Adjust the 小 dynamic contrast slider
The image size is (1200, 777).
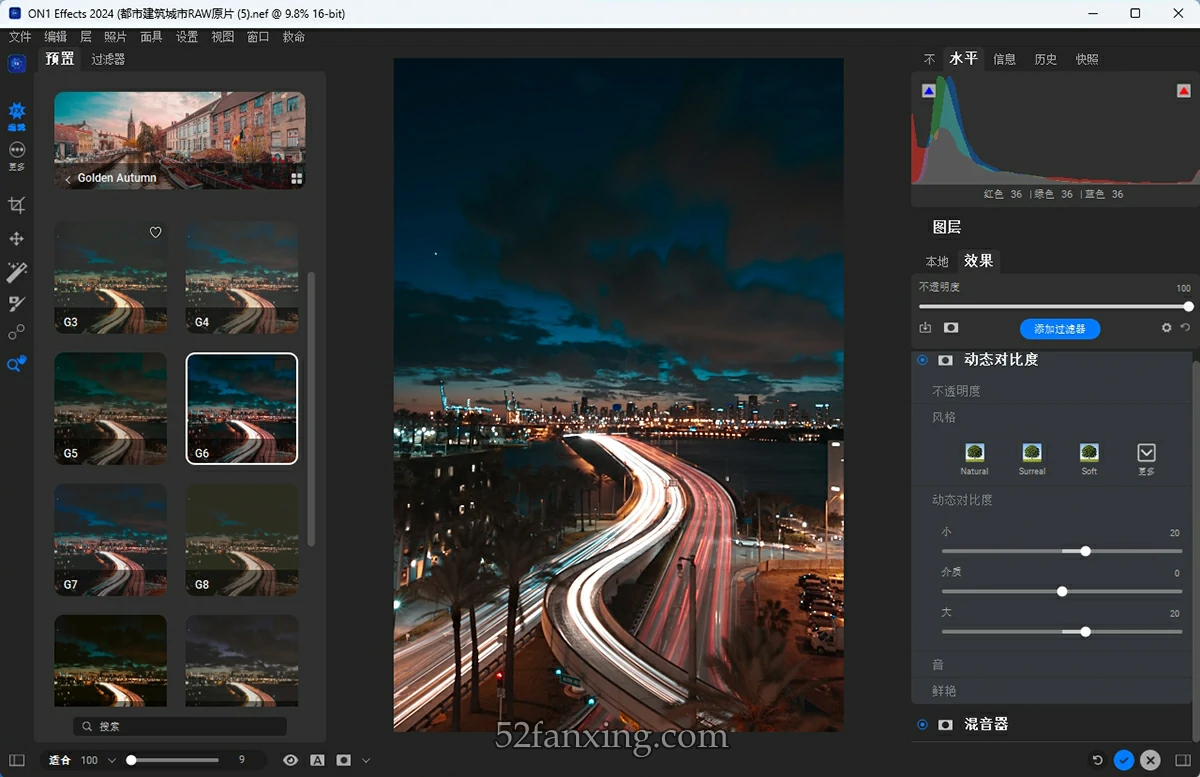(1062, 551)
